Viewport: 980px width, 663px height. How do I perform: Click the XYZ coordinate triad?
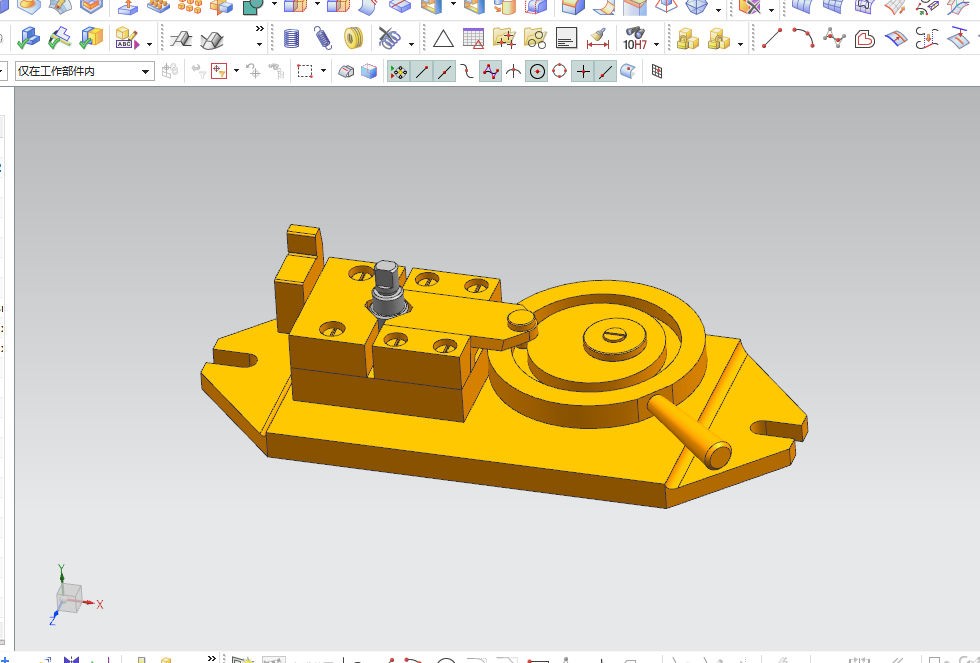pyautogui.click(x=76, y=594)
